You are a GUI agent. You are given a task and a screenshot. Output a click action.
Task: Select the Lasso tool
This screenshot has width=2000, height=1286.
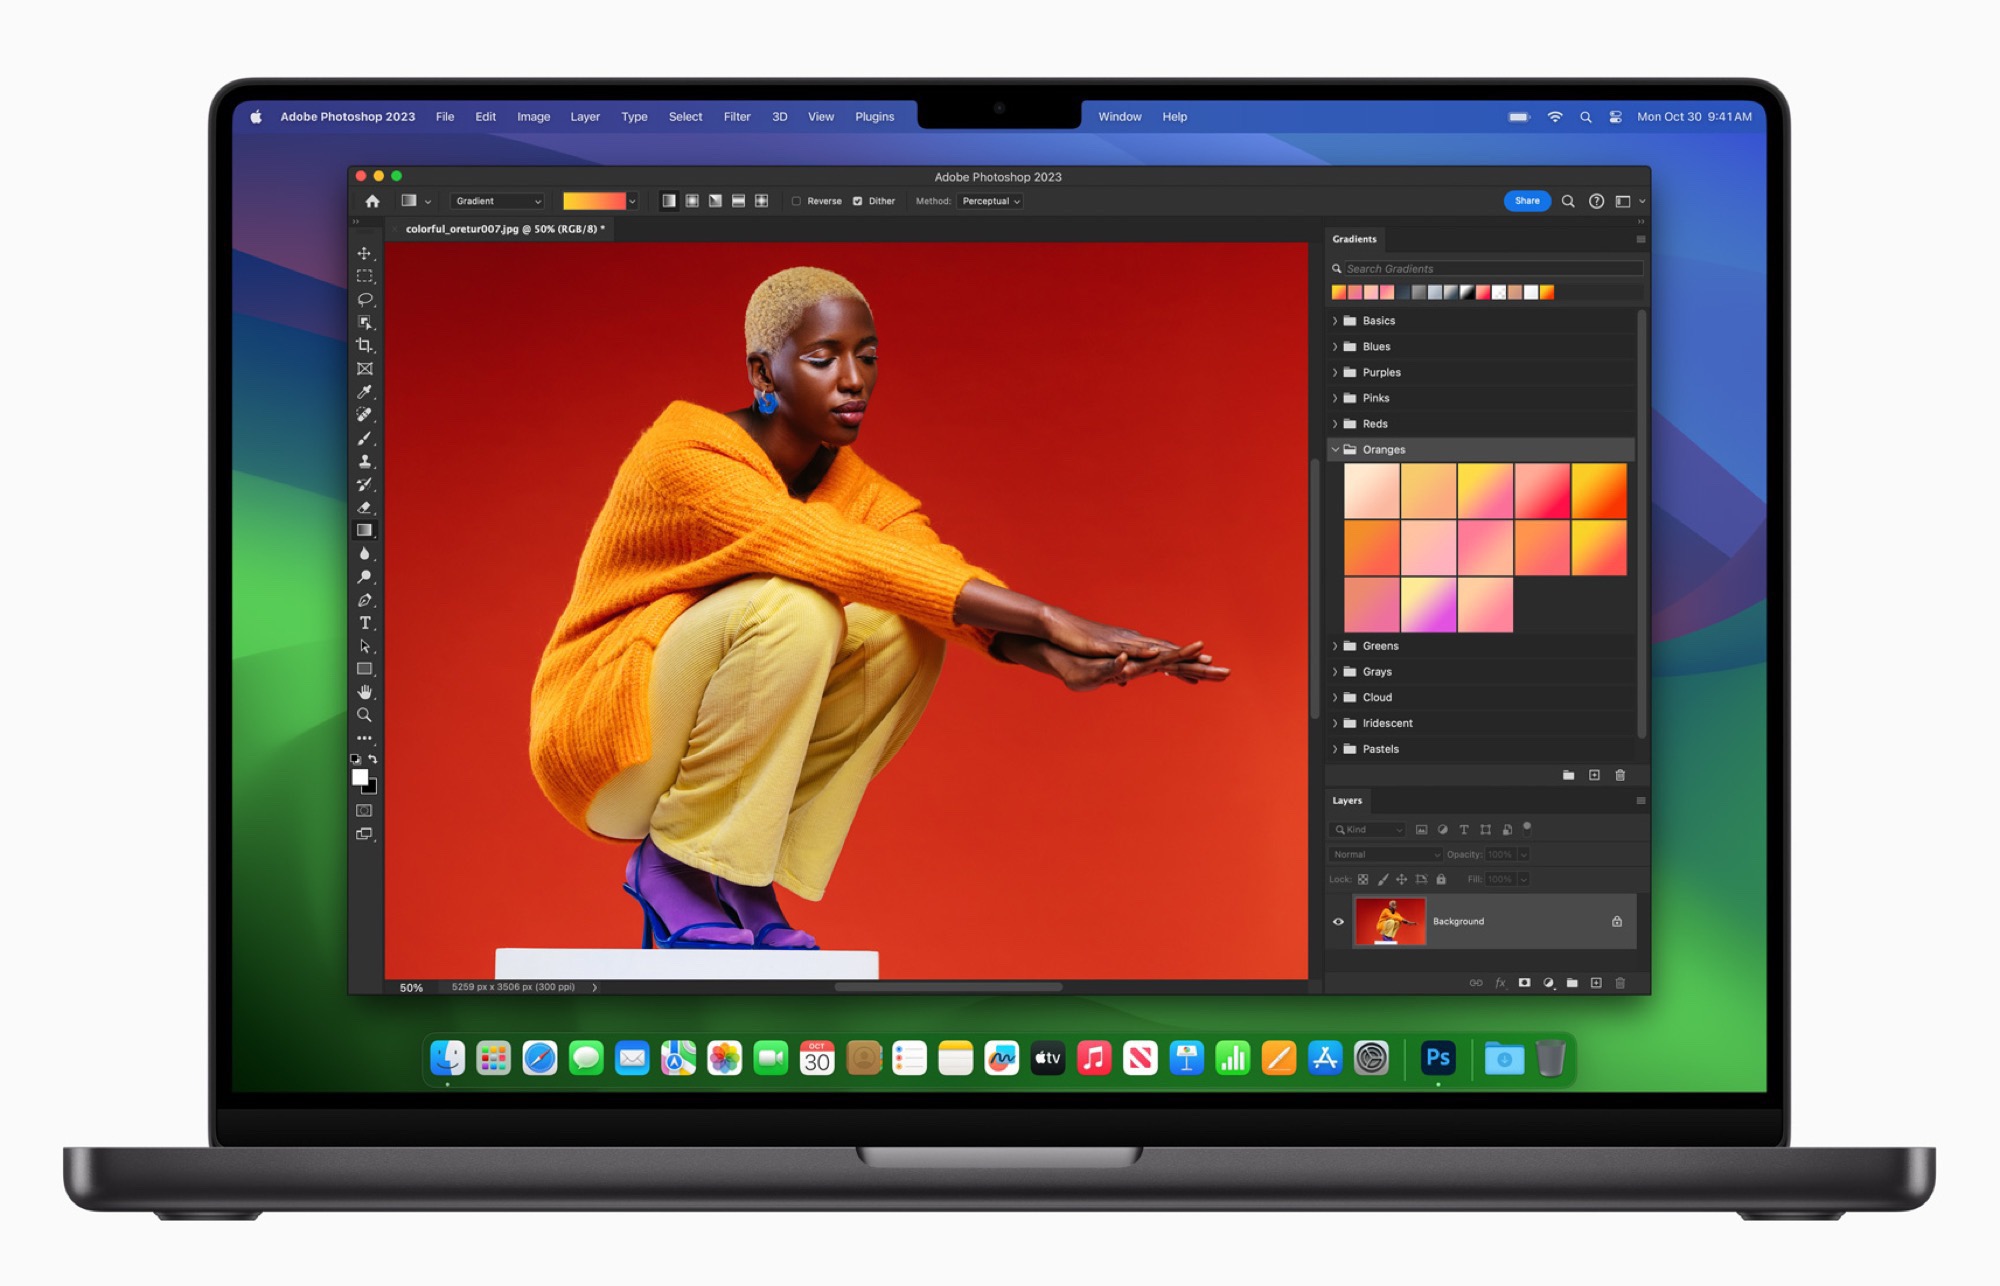click(364, 299)
